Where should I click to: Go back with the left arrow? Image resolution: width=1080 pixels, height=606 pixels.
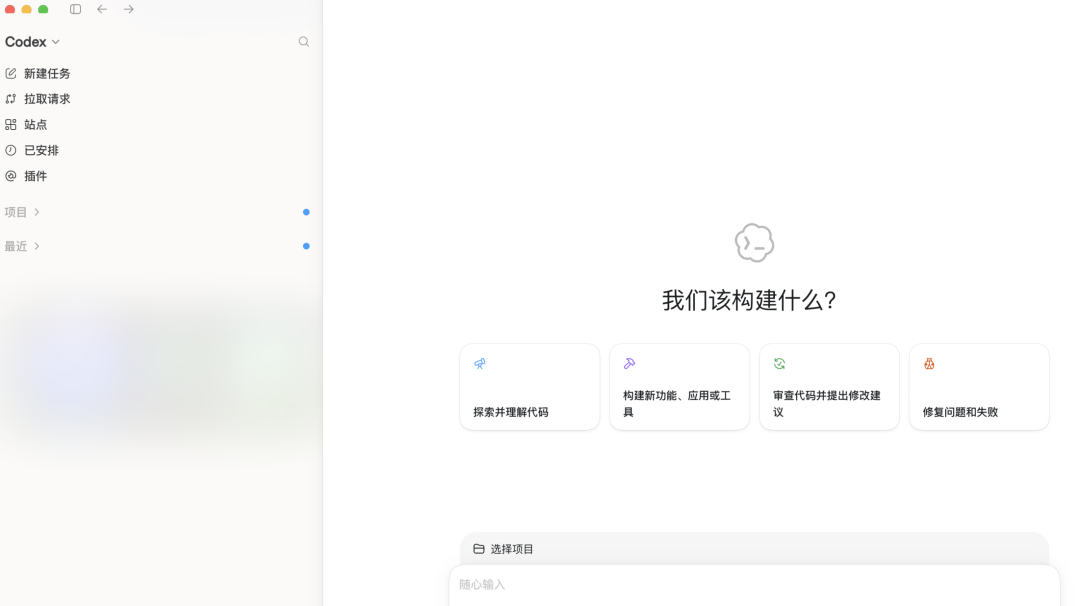(x=102, y=9)
